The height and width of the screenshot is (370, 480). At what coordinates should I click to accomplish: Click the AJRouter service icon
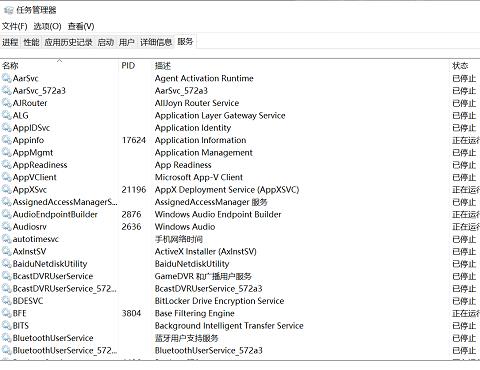click(6, 103)
